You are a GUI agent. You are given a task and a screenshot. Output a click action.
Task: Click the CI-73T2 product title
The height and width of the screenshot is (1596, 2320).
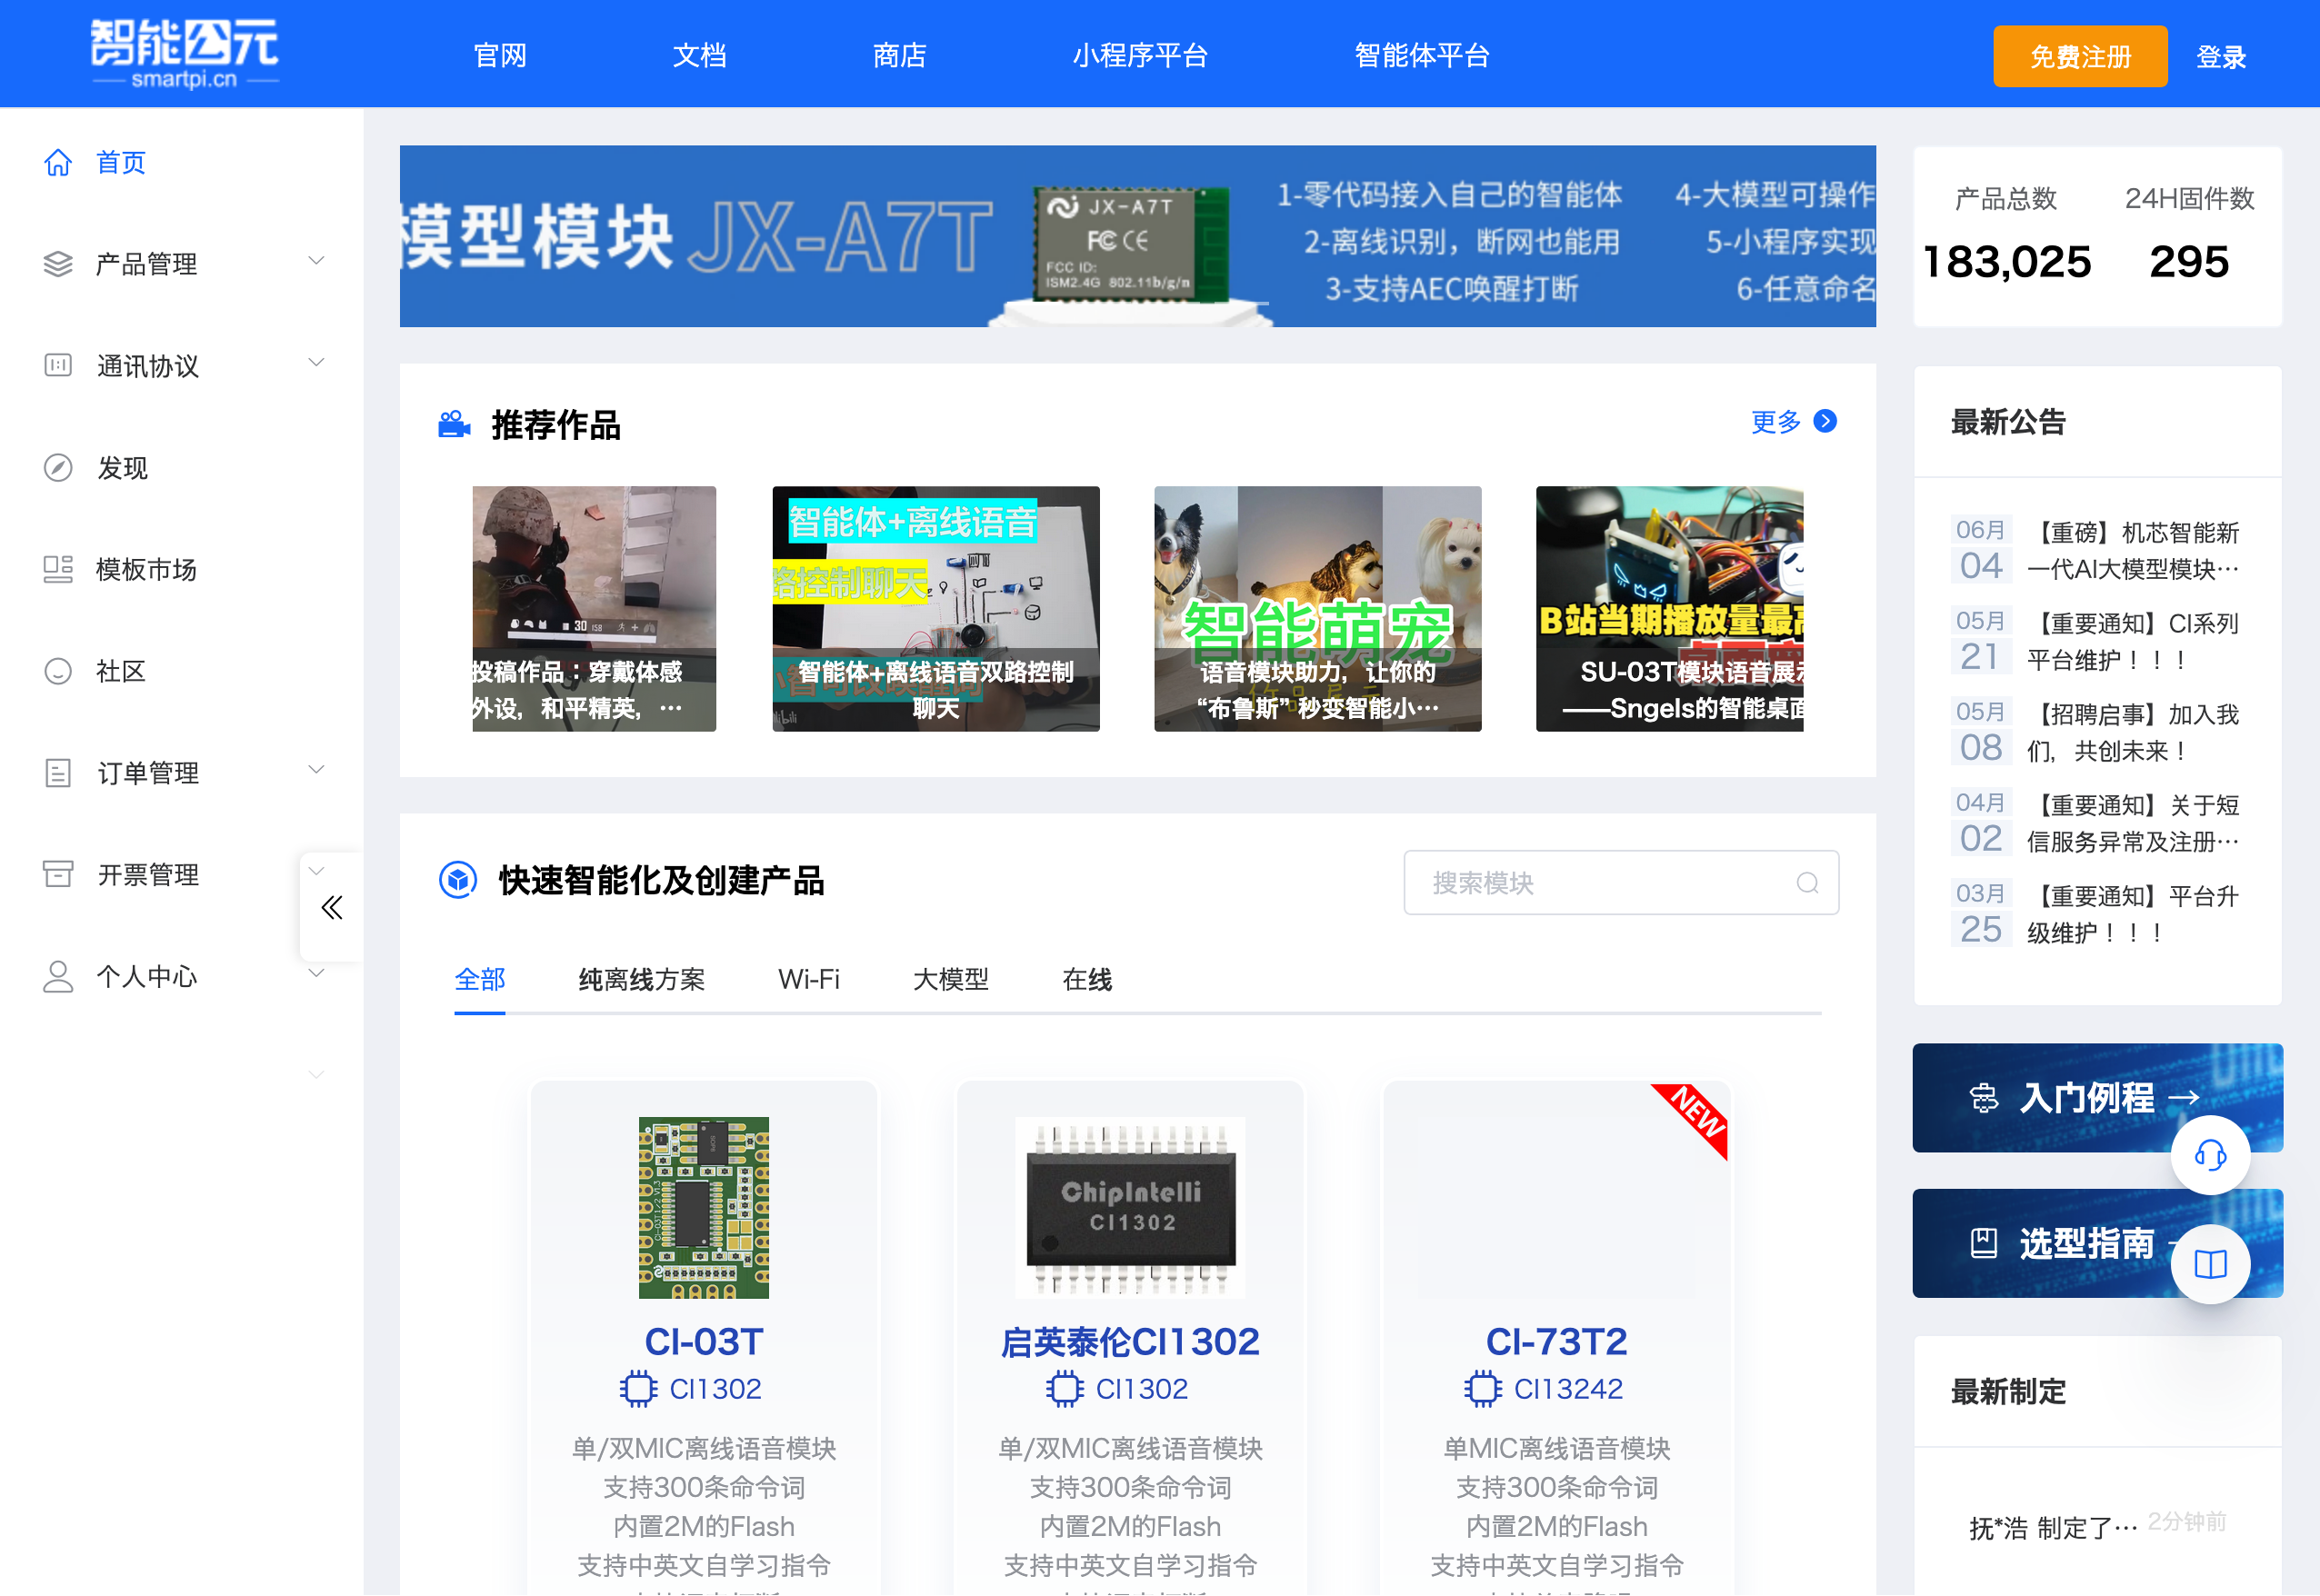tap(1557, 1342)
